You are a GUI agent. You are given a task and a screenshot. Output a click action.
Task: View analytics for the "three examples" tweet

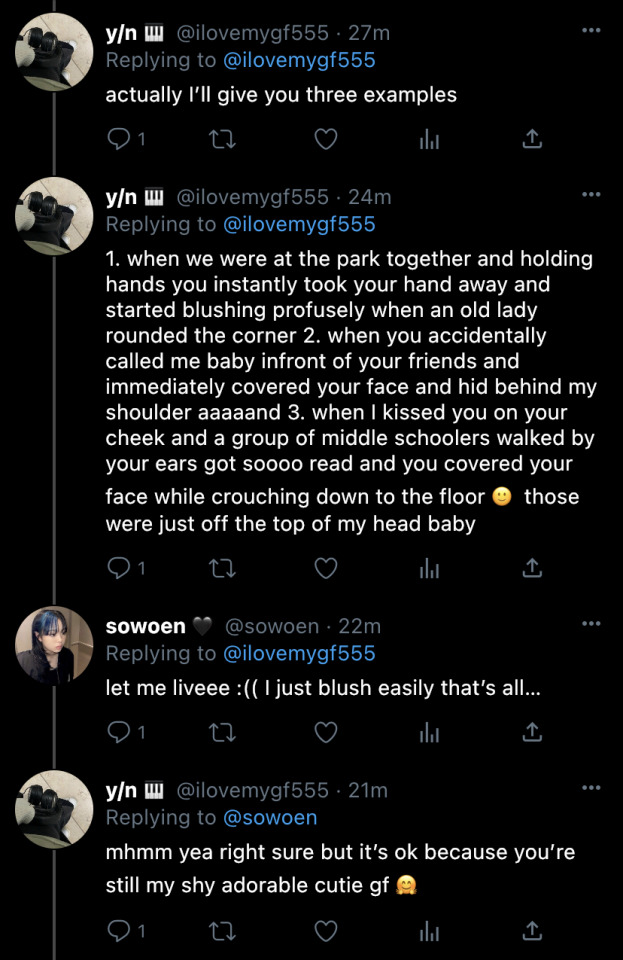coord(430,140)
